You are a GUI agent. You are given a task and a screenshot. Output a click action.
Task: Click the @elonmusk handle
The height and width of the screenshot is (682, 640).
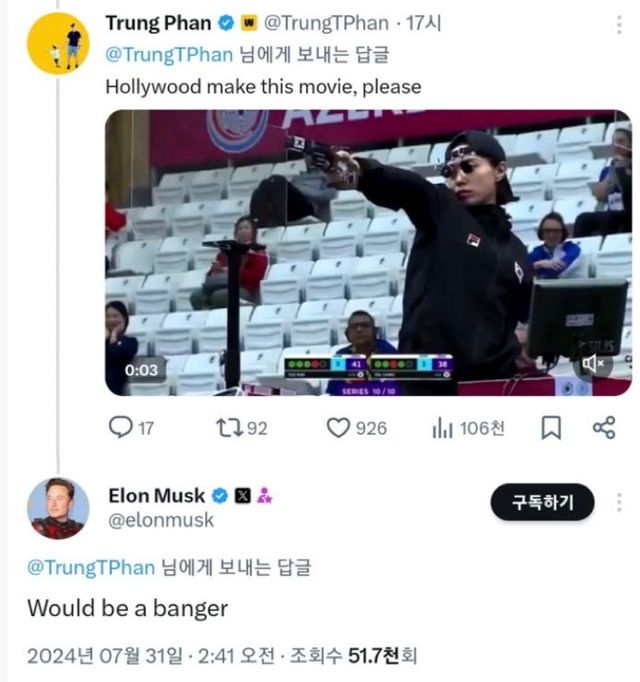point(161,520)
